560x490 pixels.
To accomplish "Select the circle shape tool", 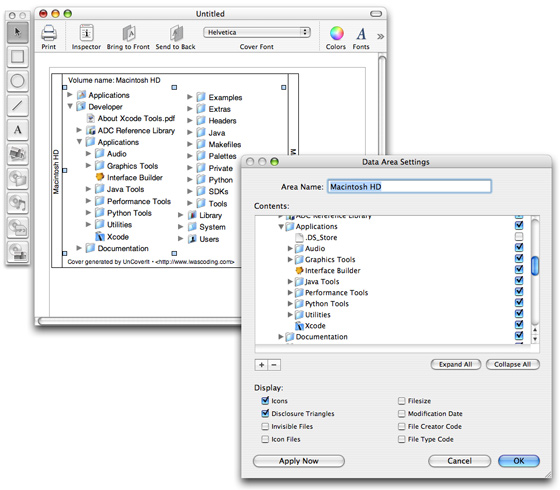I will pos(18,81).
